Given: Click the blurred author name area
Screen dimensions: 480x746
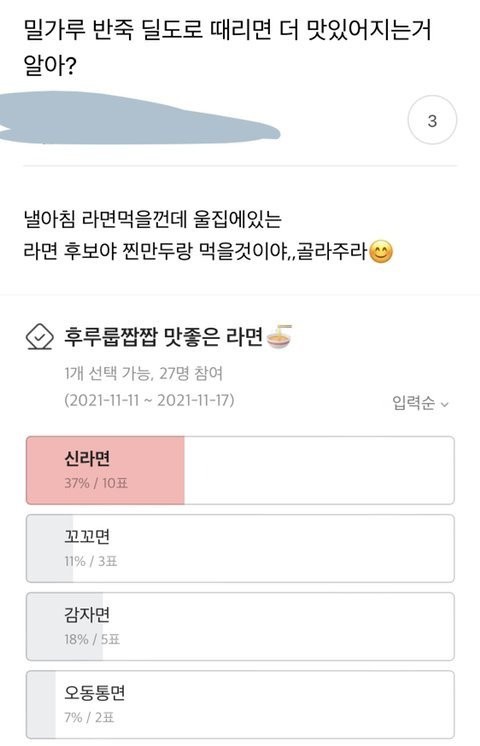Looking at the screenshot, I should (x=140, y=119).
